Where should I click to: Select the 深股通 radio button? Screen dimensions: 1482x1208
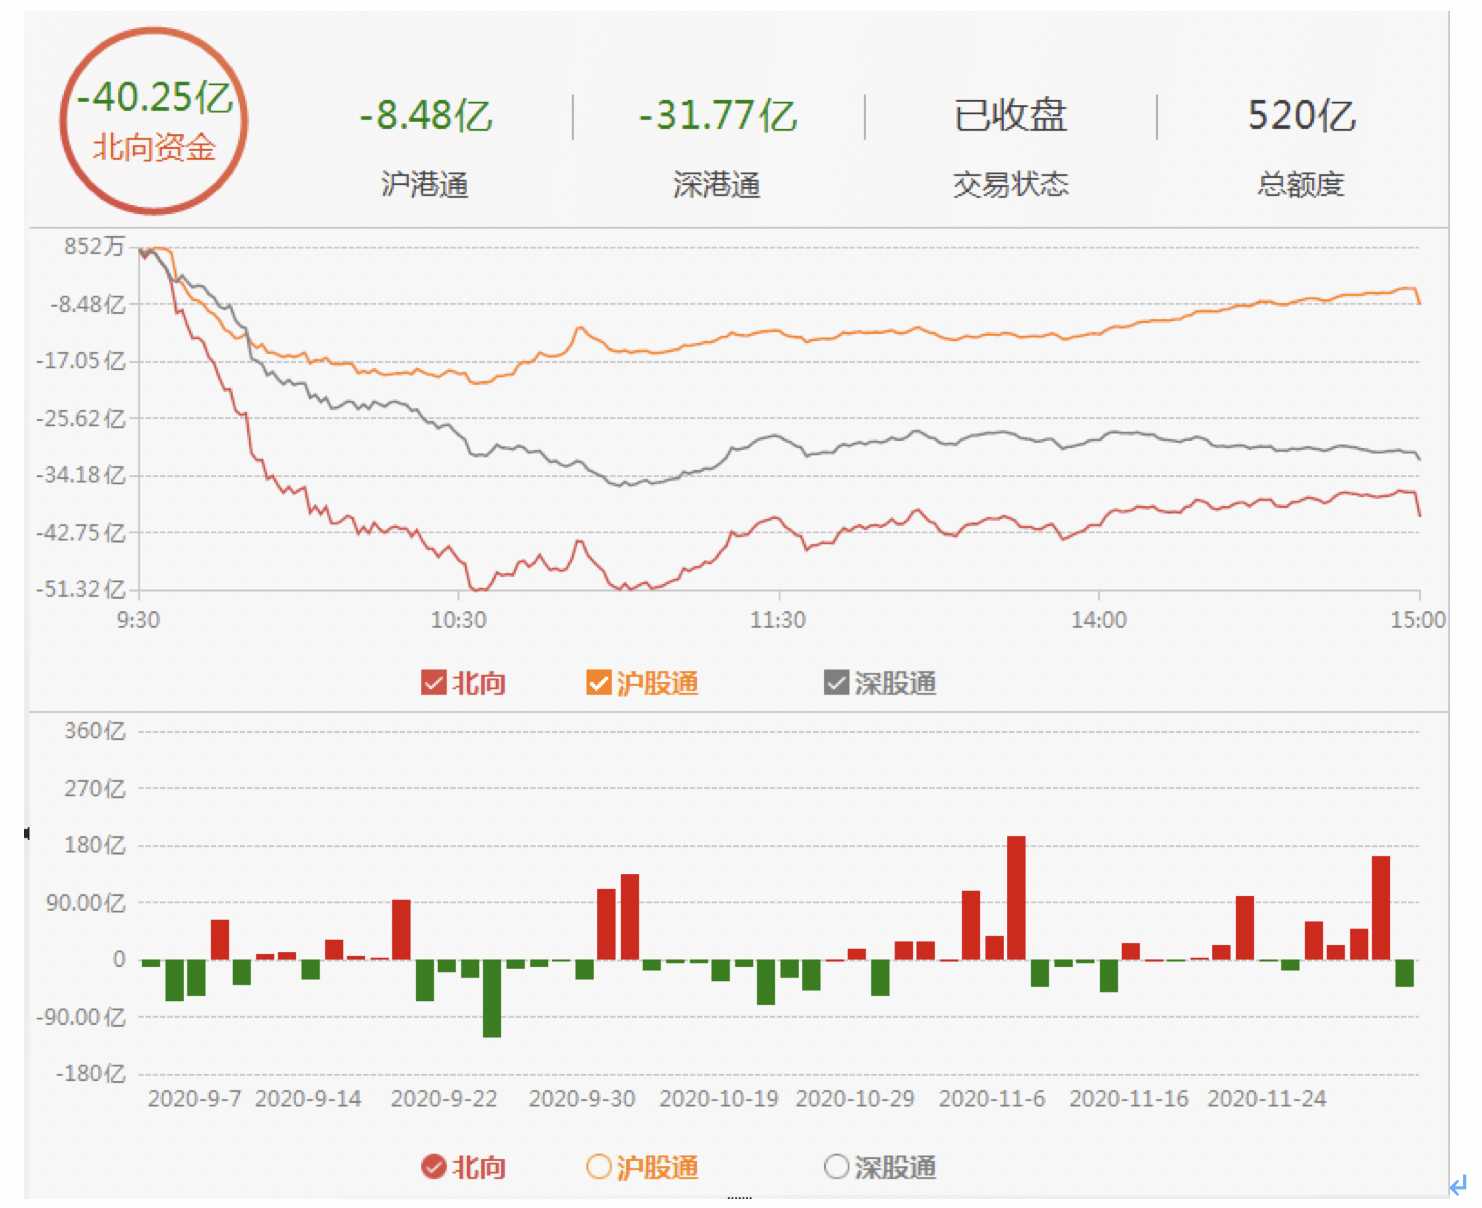coord(836,1167)
